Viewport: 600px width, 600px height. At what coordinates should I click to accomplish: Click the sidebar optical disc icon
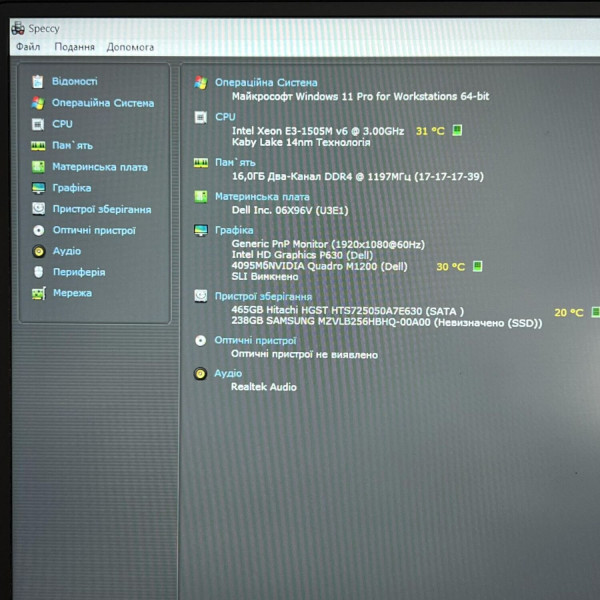click(x=38, y=230)
